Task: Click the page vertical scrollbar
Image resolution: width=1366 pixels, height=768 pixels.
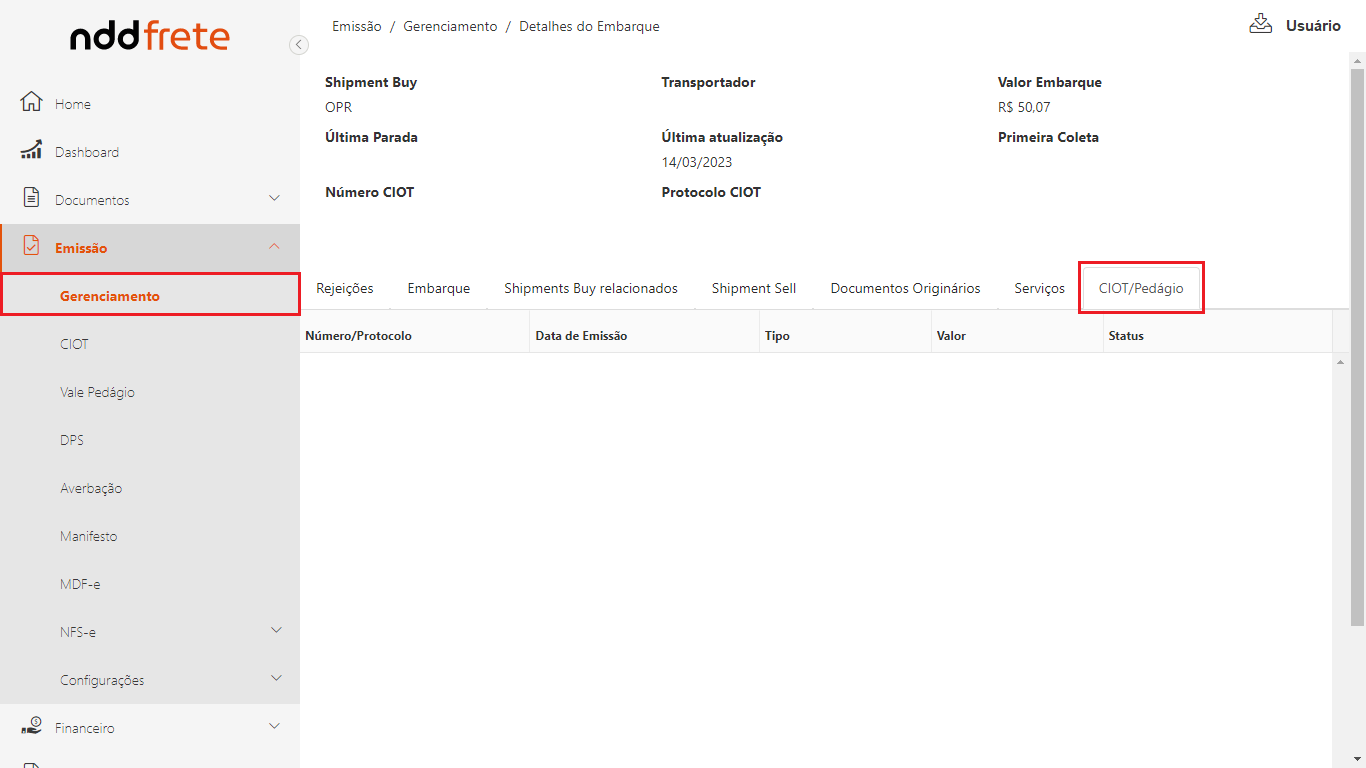Action: tap(1357, 340)
